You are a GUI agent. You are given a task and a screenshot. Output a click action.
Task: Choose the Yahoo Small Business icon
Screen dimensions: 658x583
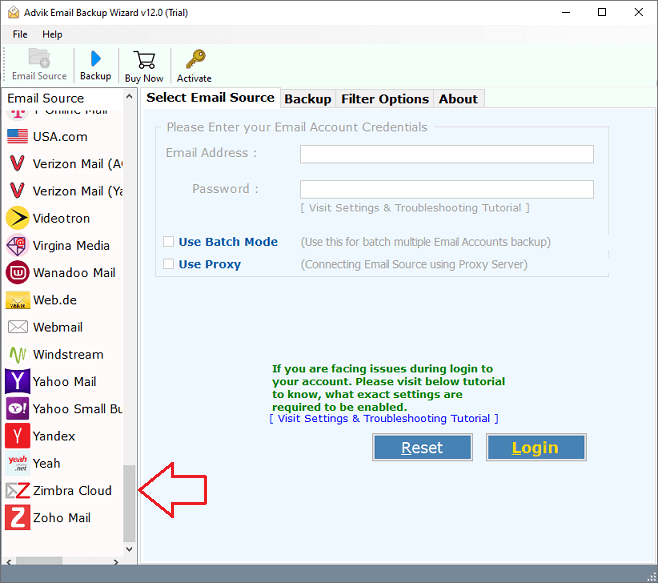pyautogui.click(x=17, y=409)
